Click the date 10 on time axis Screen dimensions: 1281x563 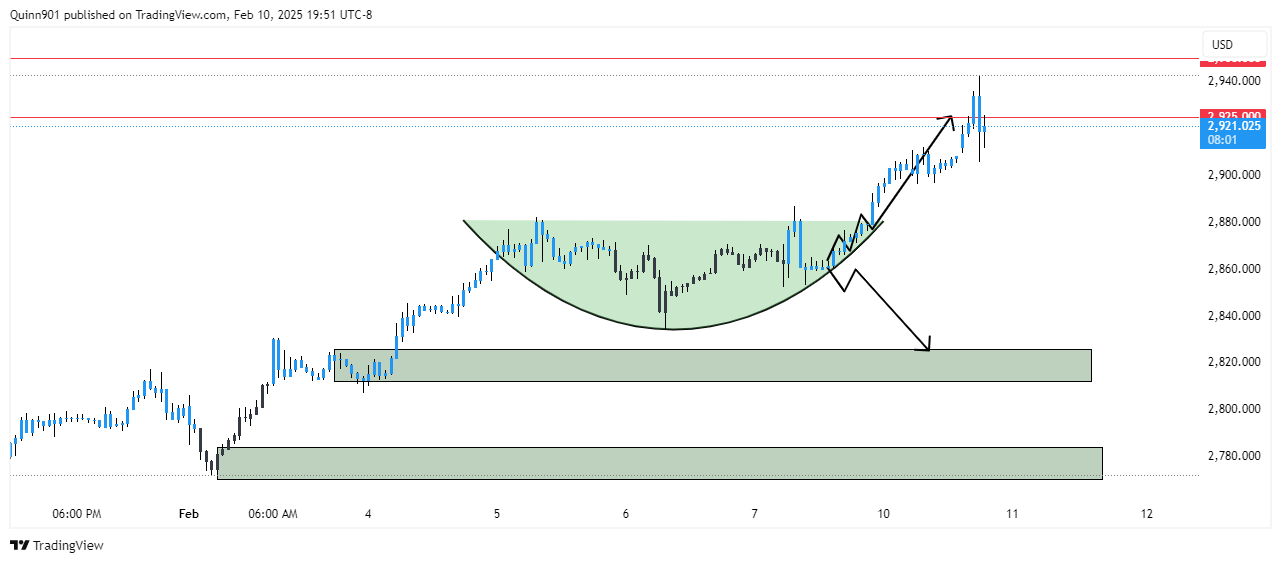click(x=884, y=514)
